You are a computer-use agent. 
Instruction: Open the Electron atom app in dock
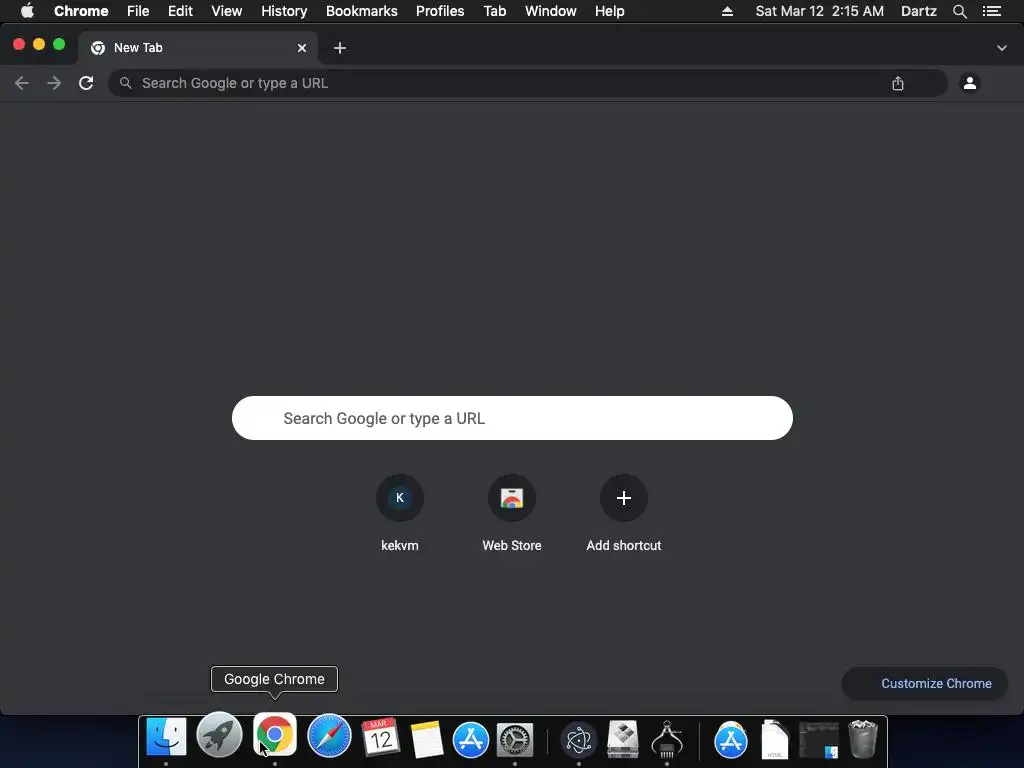coord(579,740)
